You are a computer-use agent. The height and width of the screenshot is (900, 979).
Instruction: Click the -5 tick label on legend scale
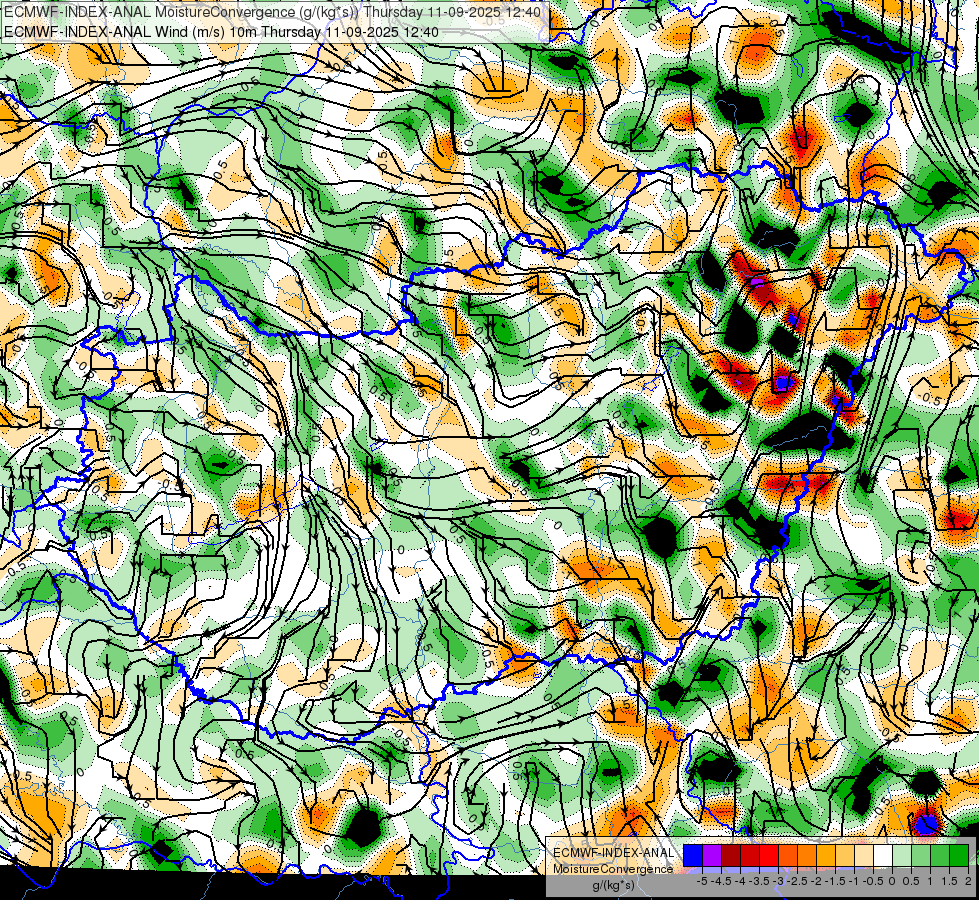point(702,881)
